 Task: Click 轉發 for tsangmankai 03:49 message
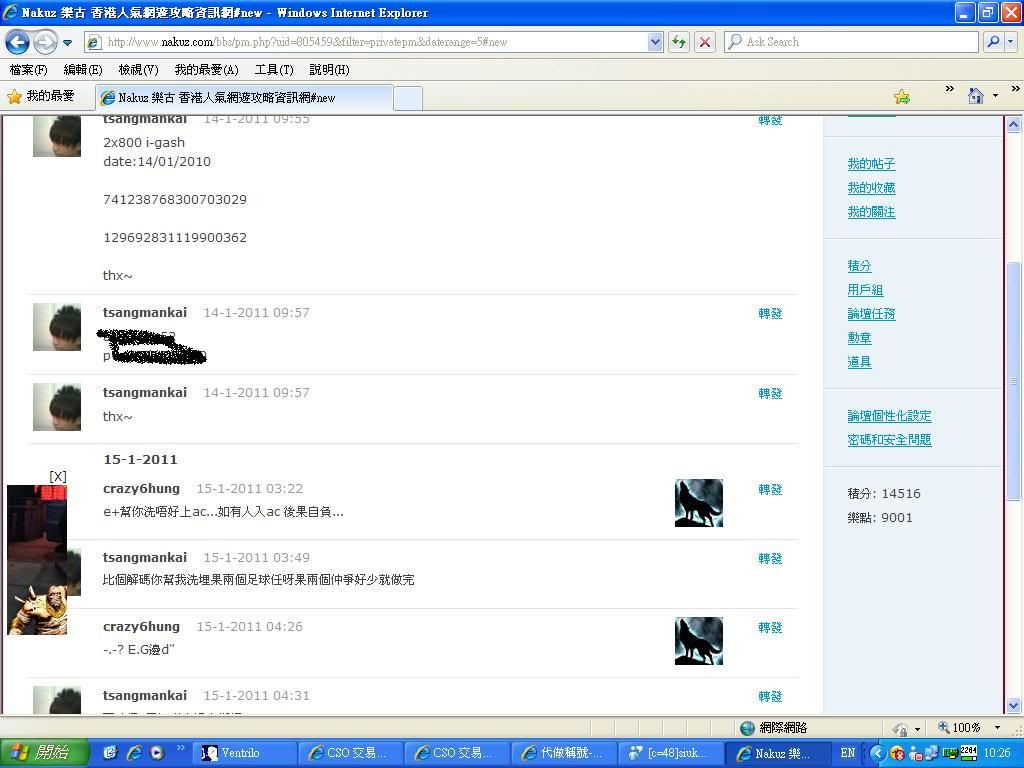tap(770, 558)
